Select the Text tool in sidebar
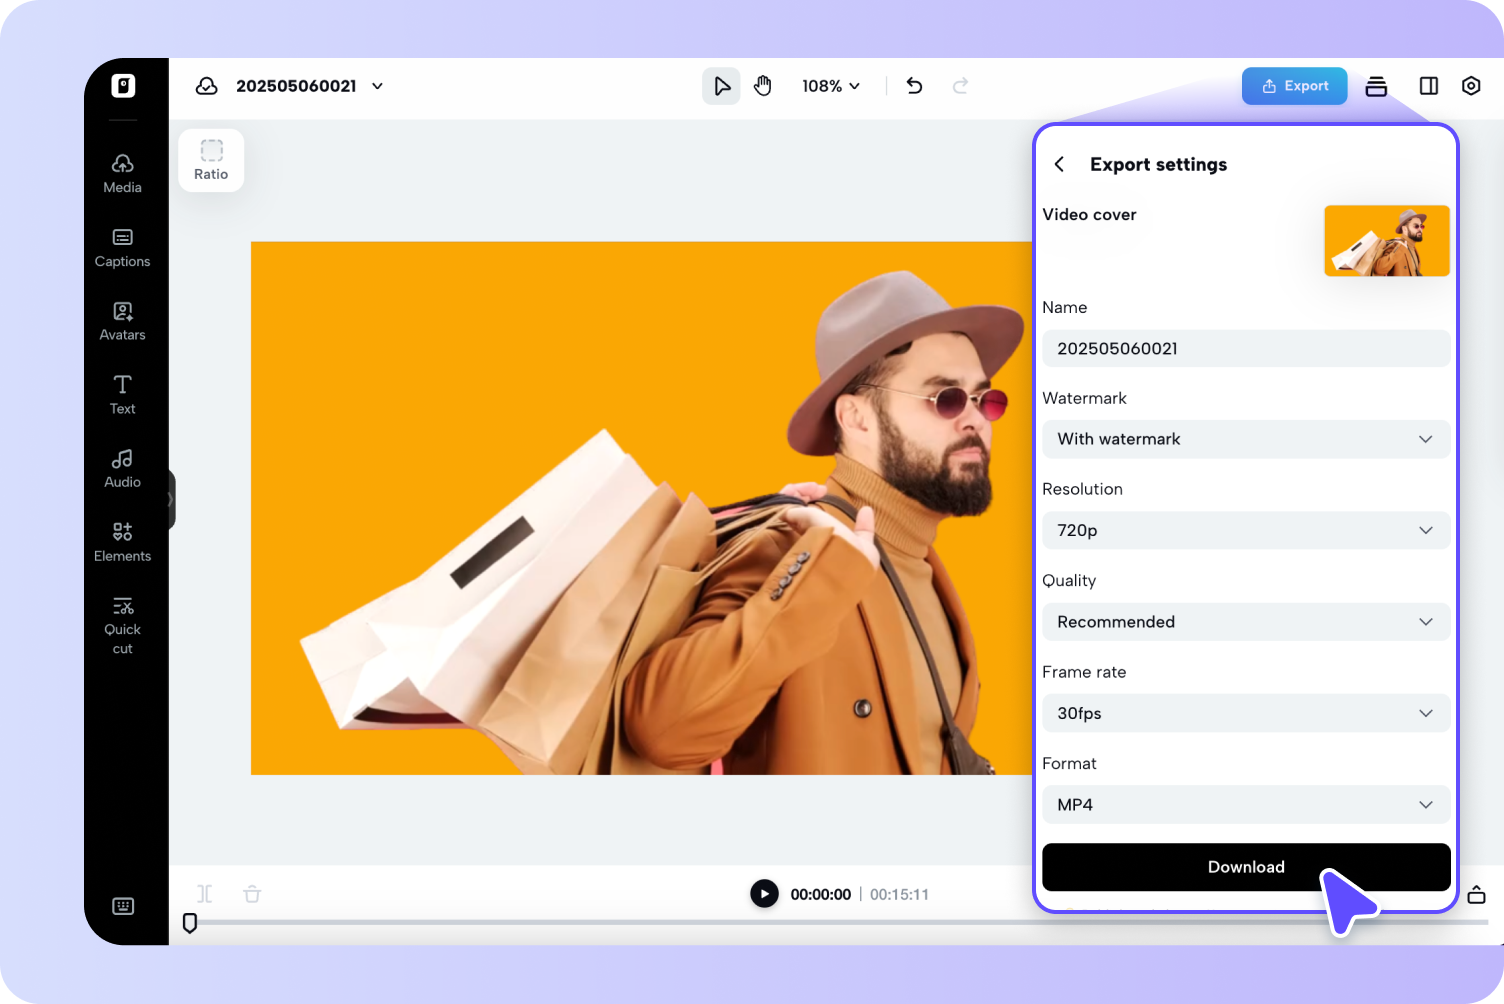Screen dimensions: 1504x1004 coord(123,395)
